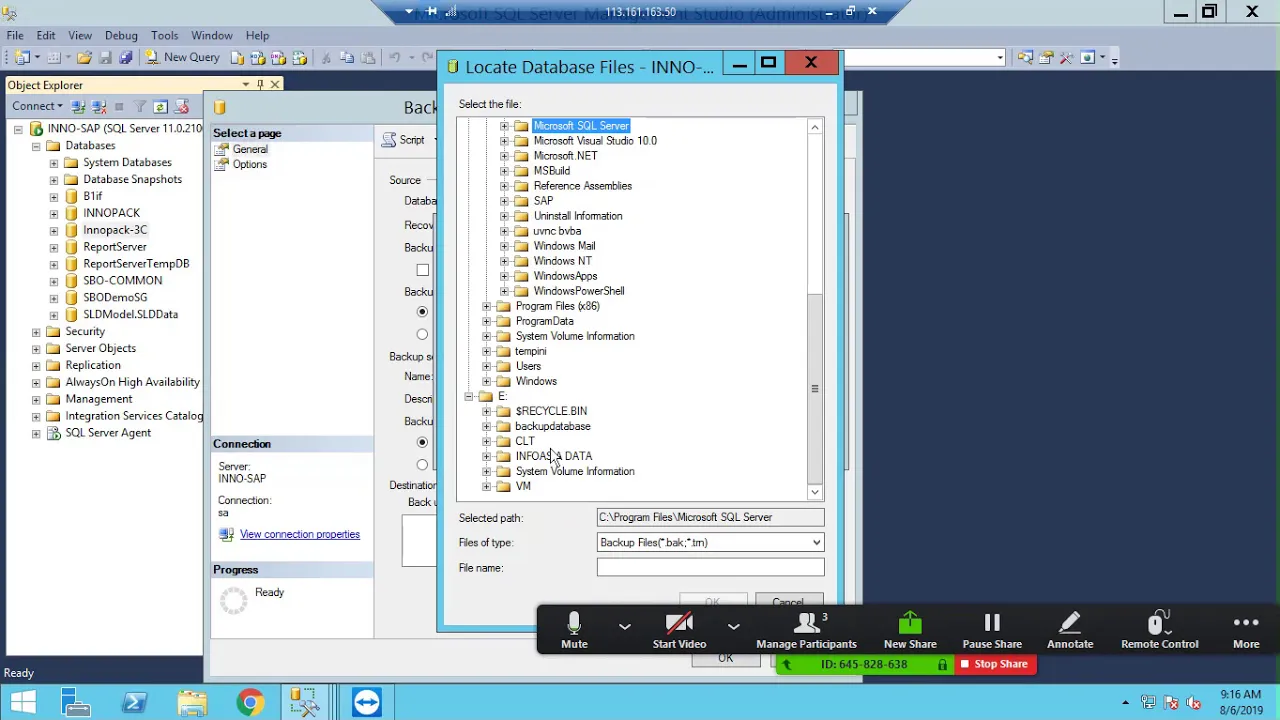Click the Filter funnel icon in Object Explorer
The image size is (1280, 720).
pyautogui.click(x=140, y=106)
